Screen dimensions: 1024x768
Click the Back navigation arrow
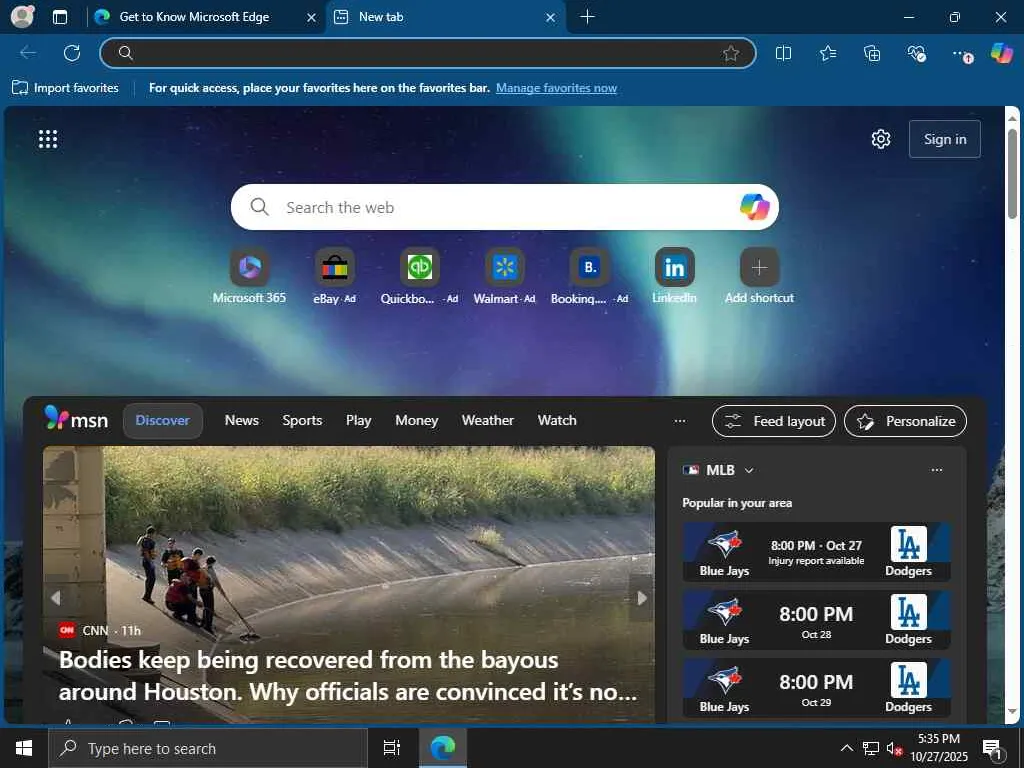click(x=28, y=53)
